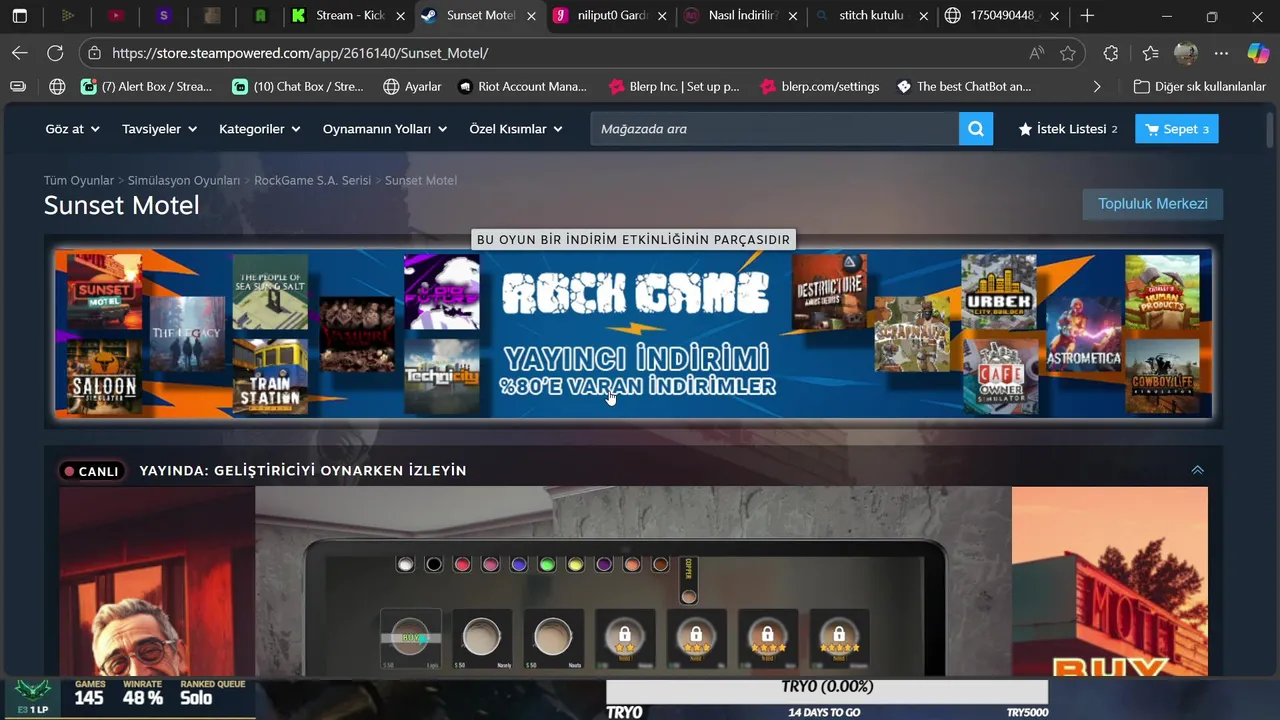Toggle the read aloud icon in address bar
Viewport: 1280px width, 720px height.
pyautogui.click(x=1037, y=53)
